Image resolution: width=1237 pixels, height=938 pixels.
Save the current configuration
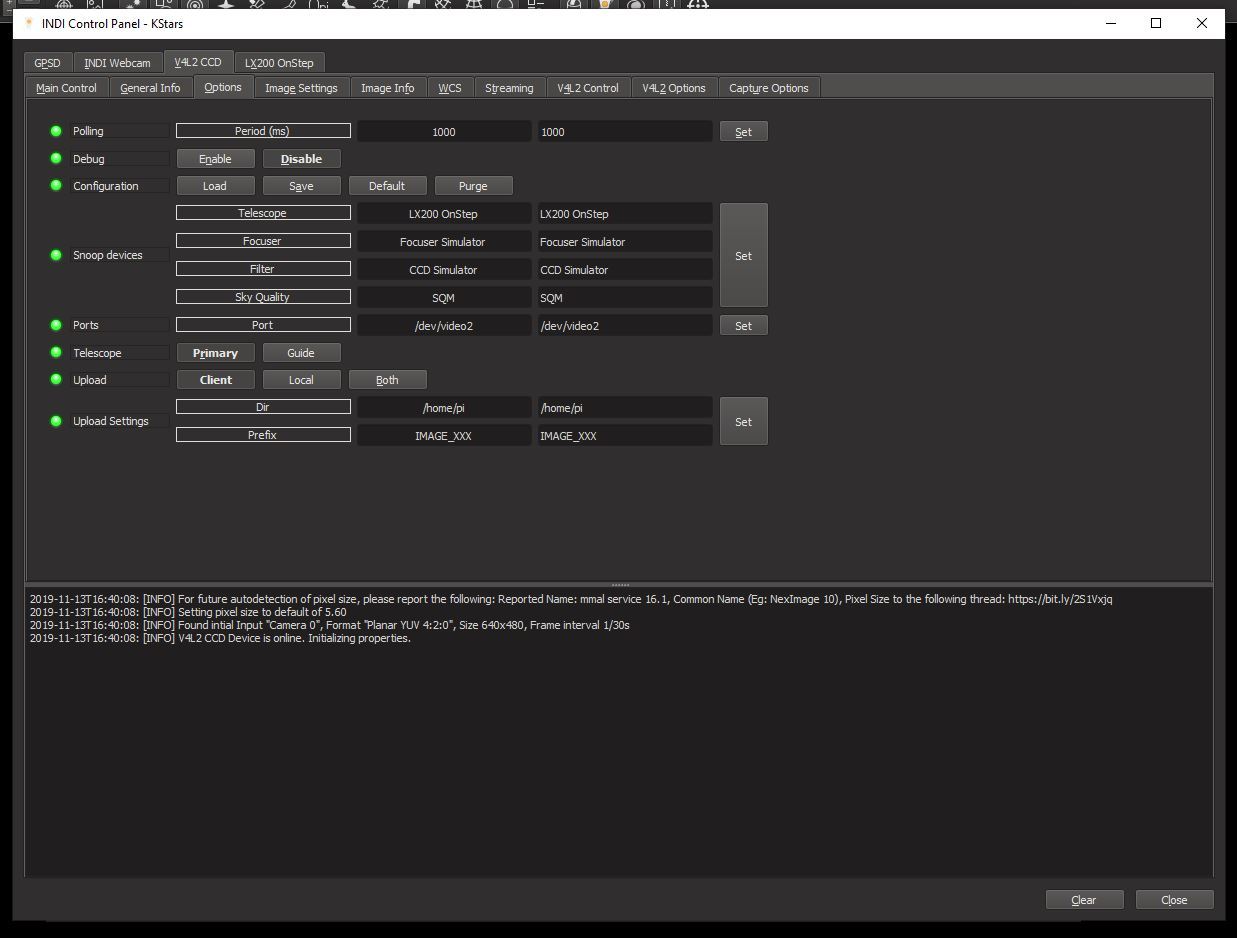(301, 186)
